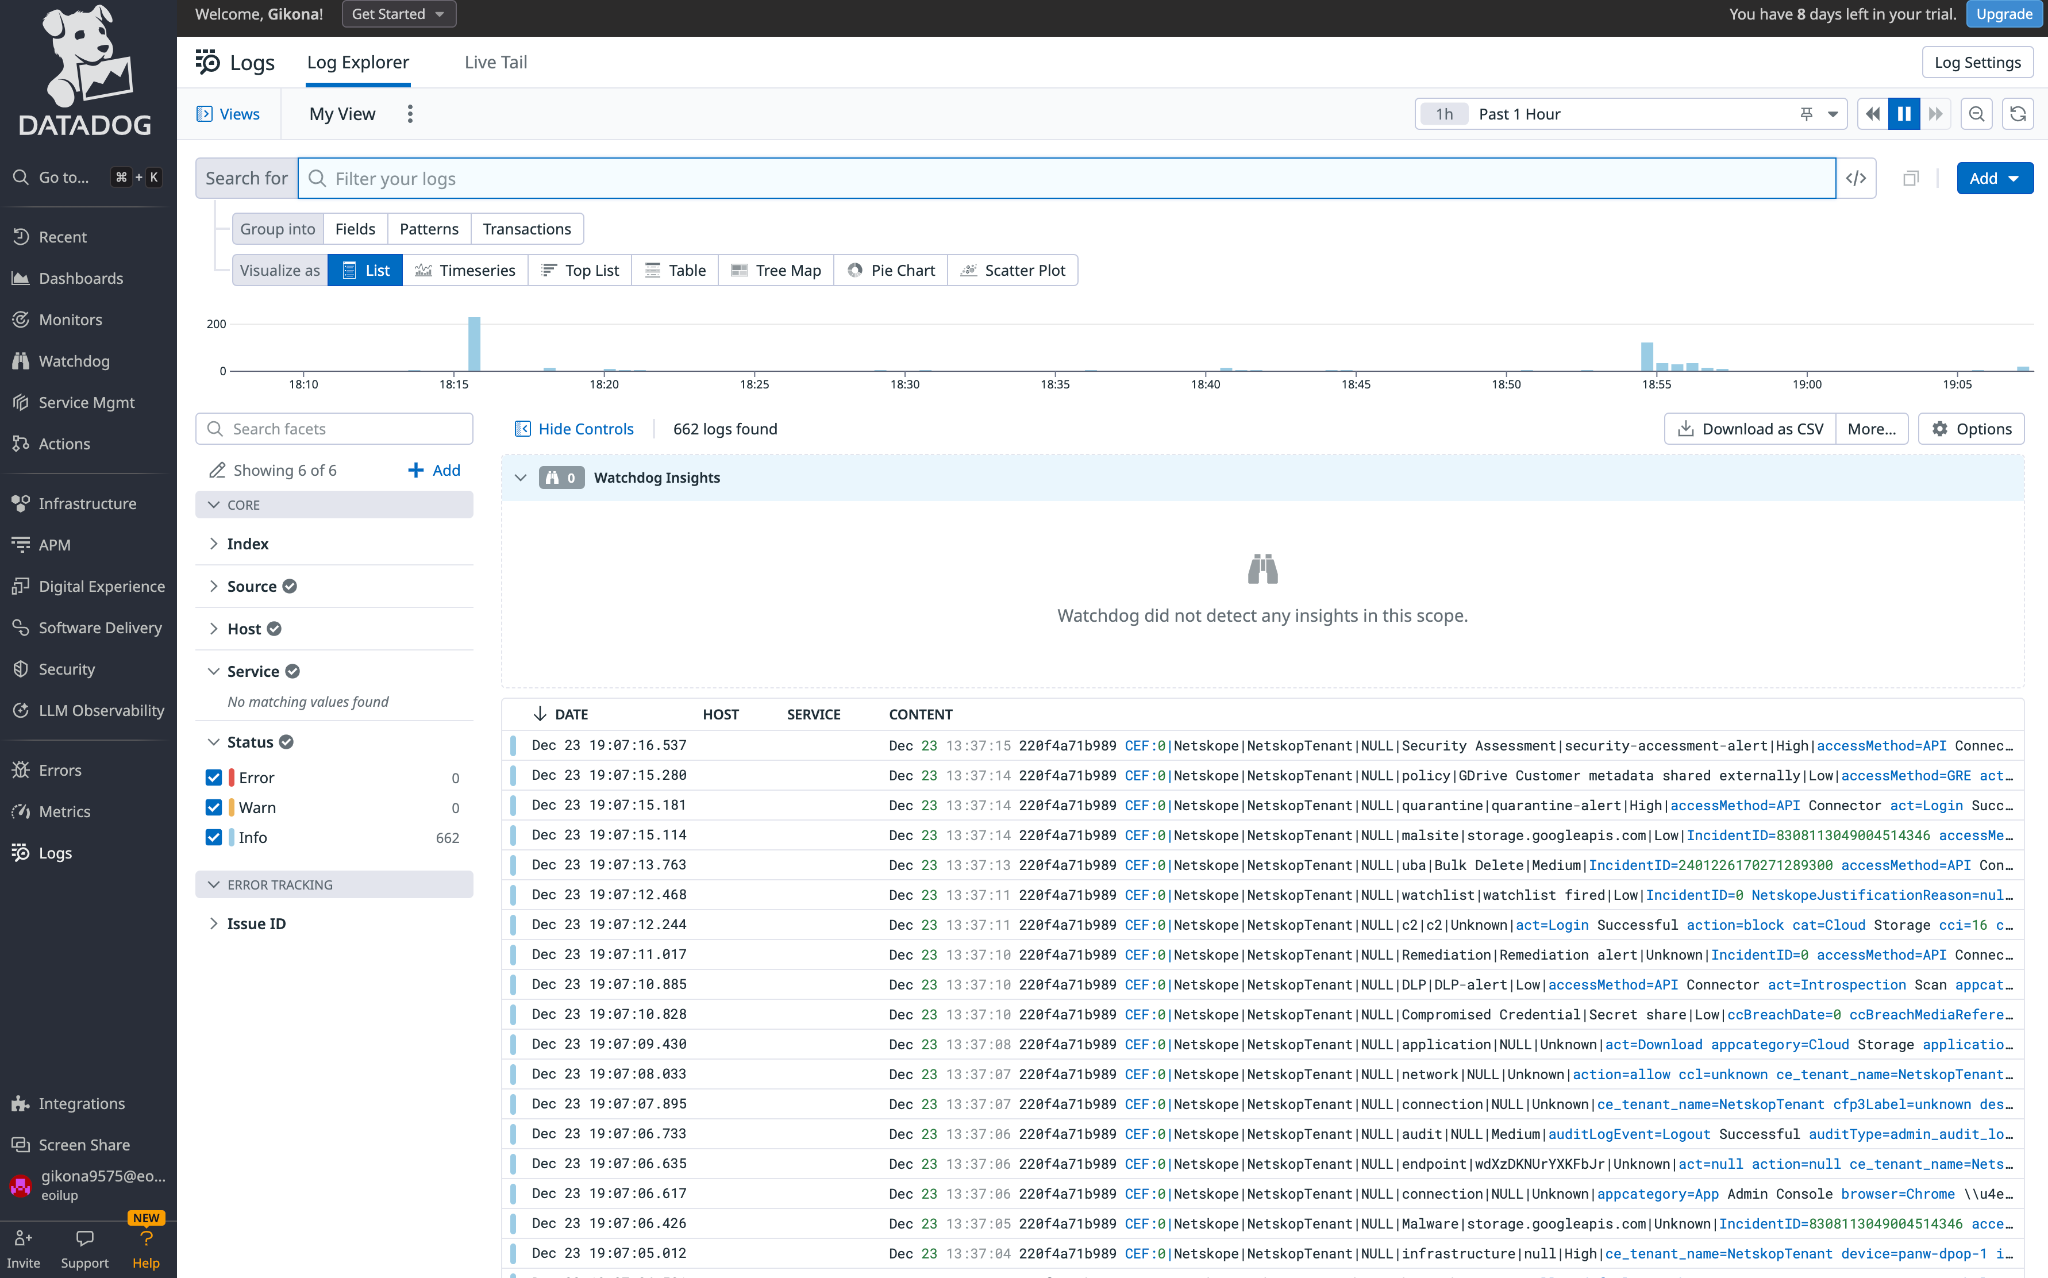Open the Add dropdown button
The image size is (2048, 1278).
point(1994,178)
